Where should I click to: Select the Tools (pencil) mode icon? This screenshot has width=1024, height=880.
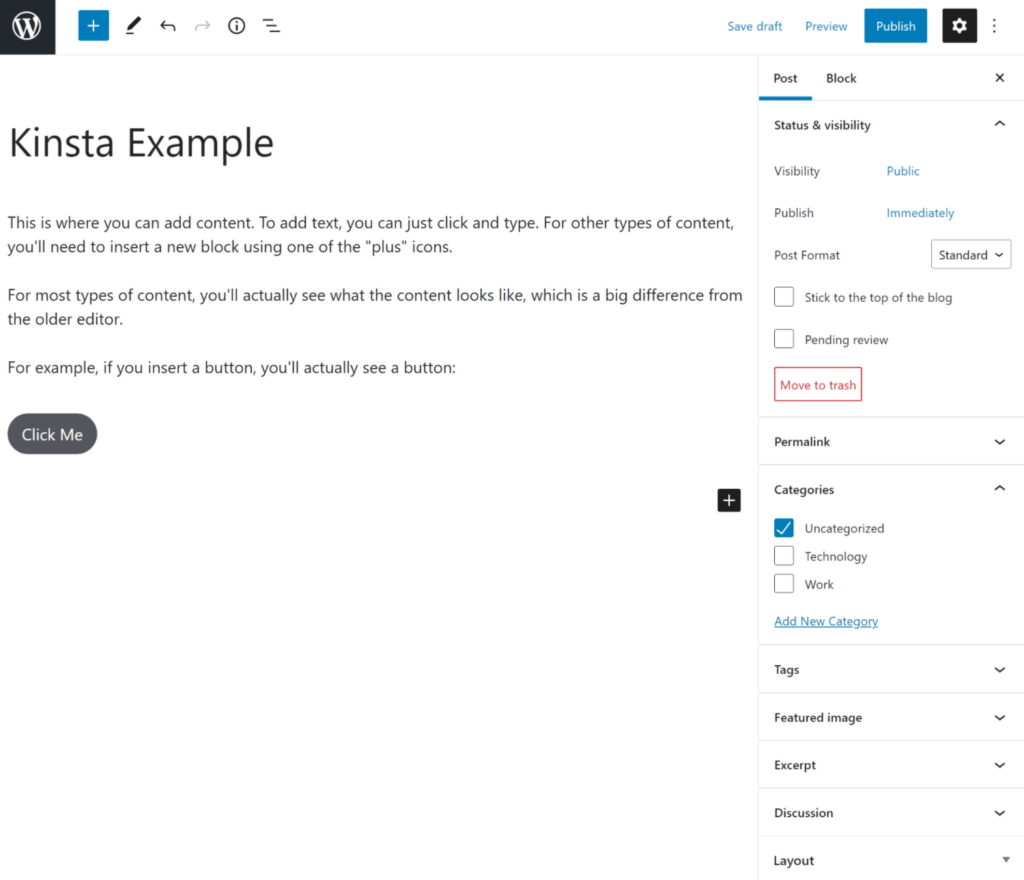coord(133,25)
